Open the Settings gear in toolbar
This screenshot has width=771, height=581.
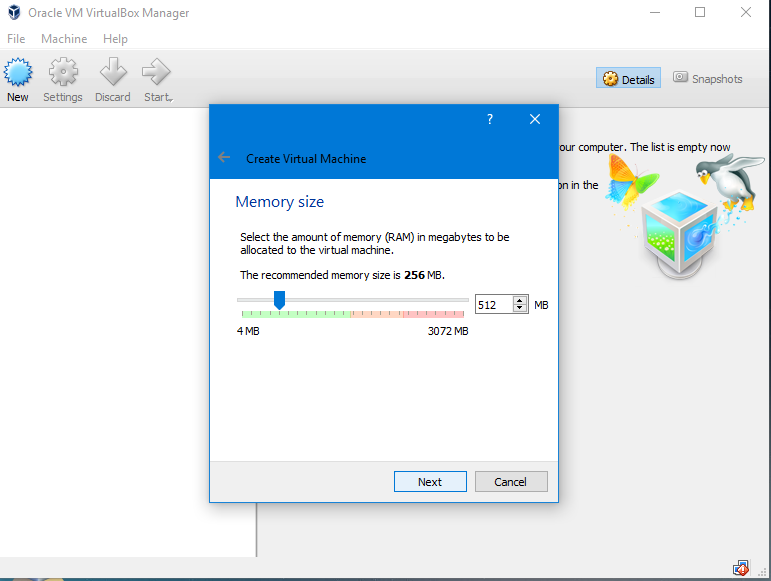(x=63, y=72)
